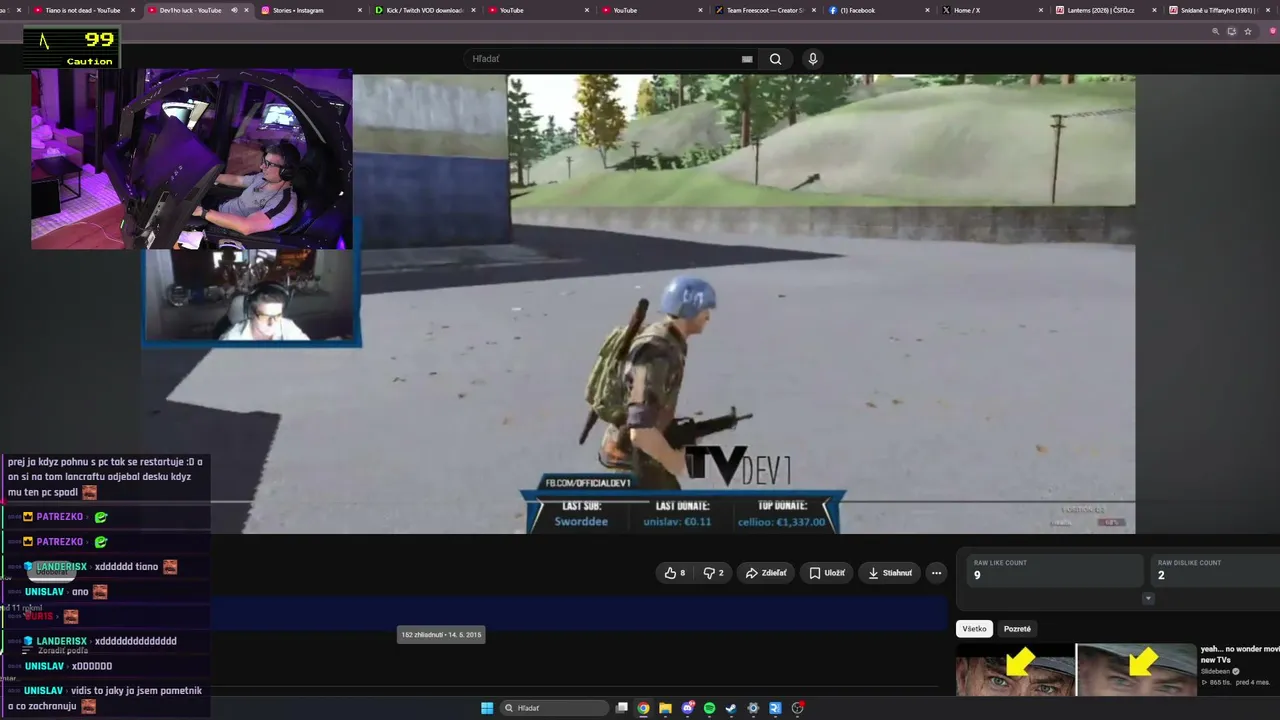The width and height of the screenshot is (1280, 720).
Task: Click the RAW LIKE COUNT value 9
Action: pyautogui.click(x=977, y=576)
